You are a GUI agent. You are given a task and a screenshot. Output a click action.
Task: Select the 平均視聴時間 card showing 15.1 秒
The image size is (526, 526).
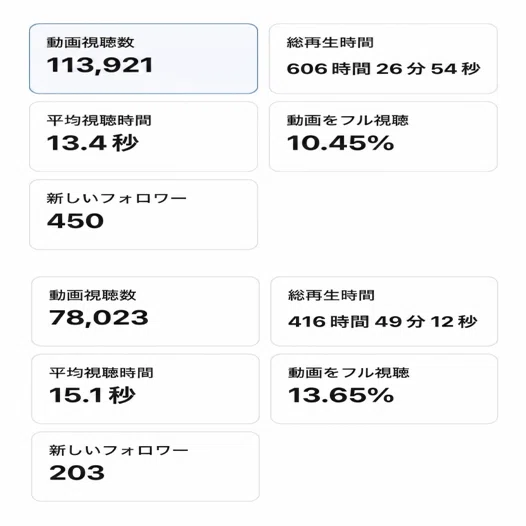pos(145,389)
